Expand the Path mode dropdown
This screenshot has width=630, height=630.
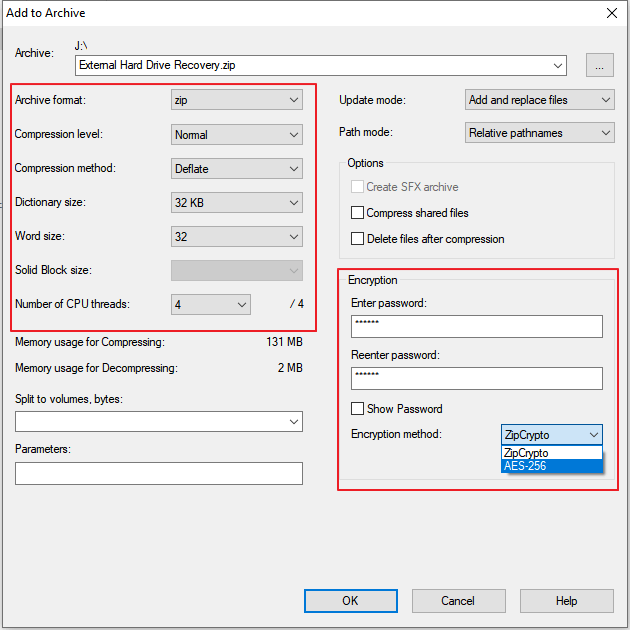tap(540, 133)
